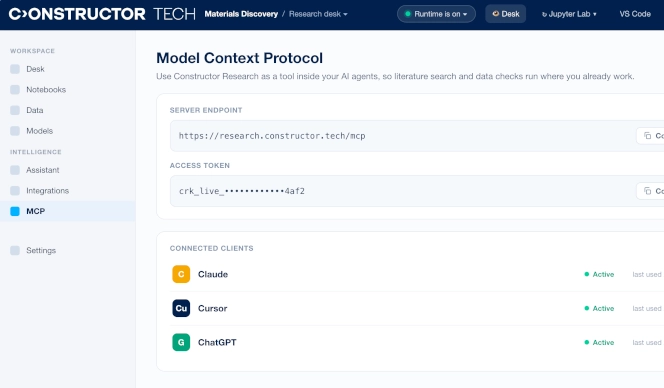
Task: Click the Models sidebar icon
Action: tap(15, 131)
